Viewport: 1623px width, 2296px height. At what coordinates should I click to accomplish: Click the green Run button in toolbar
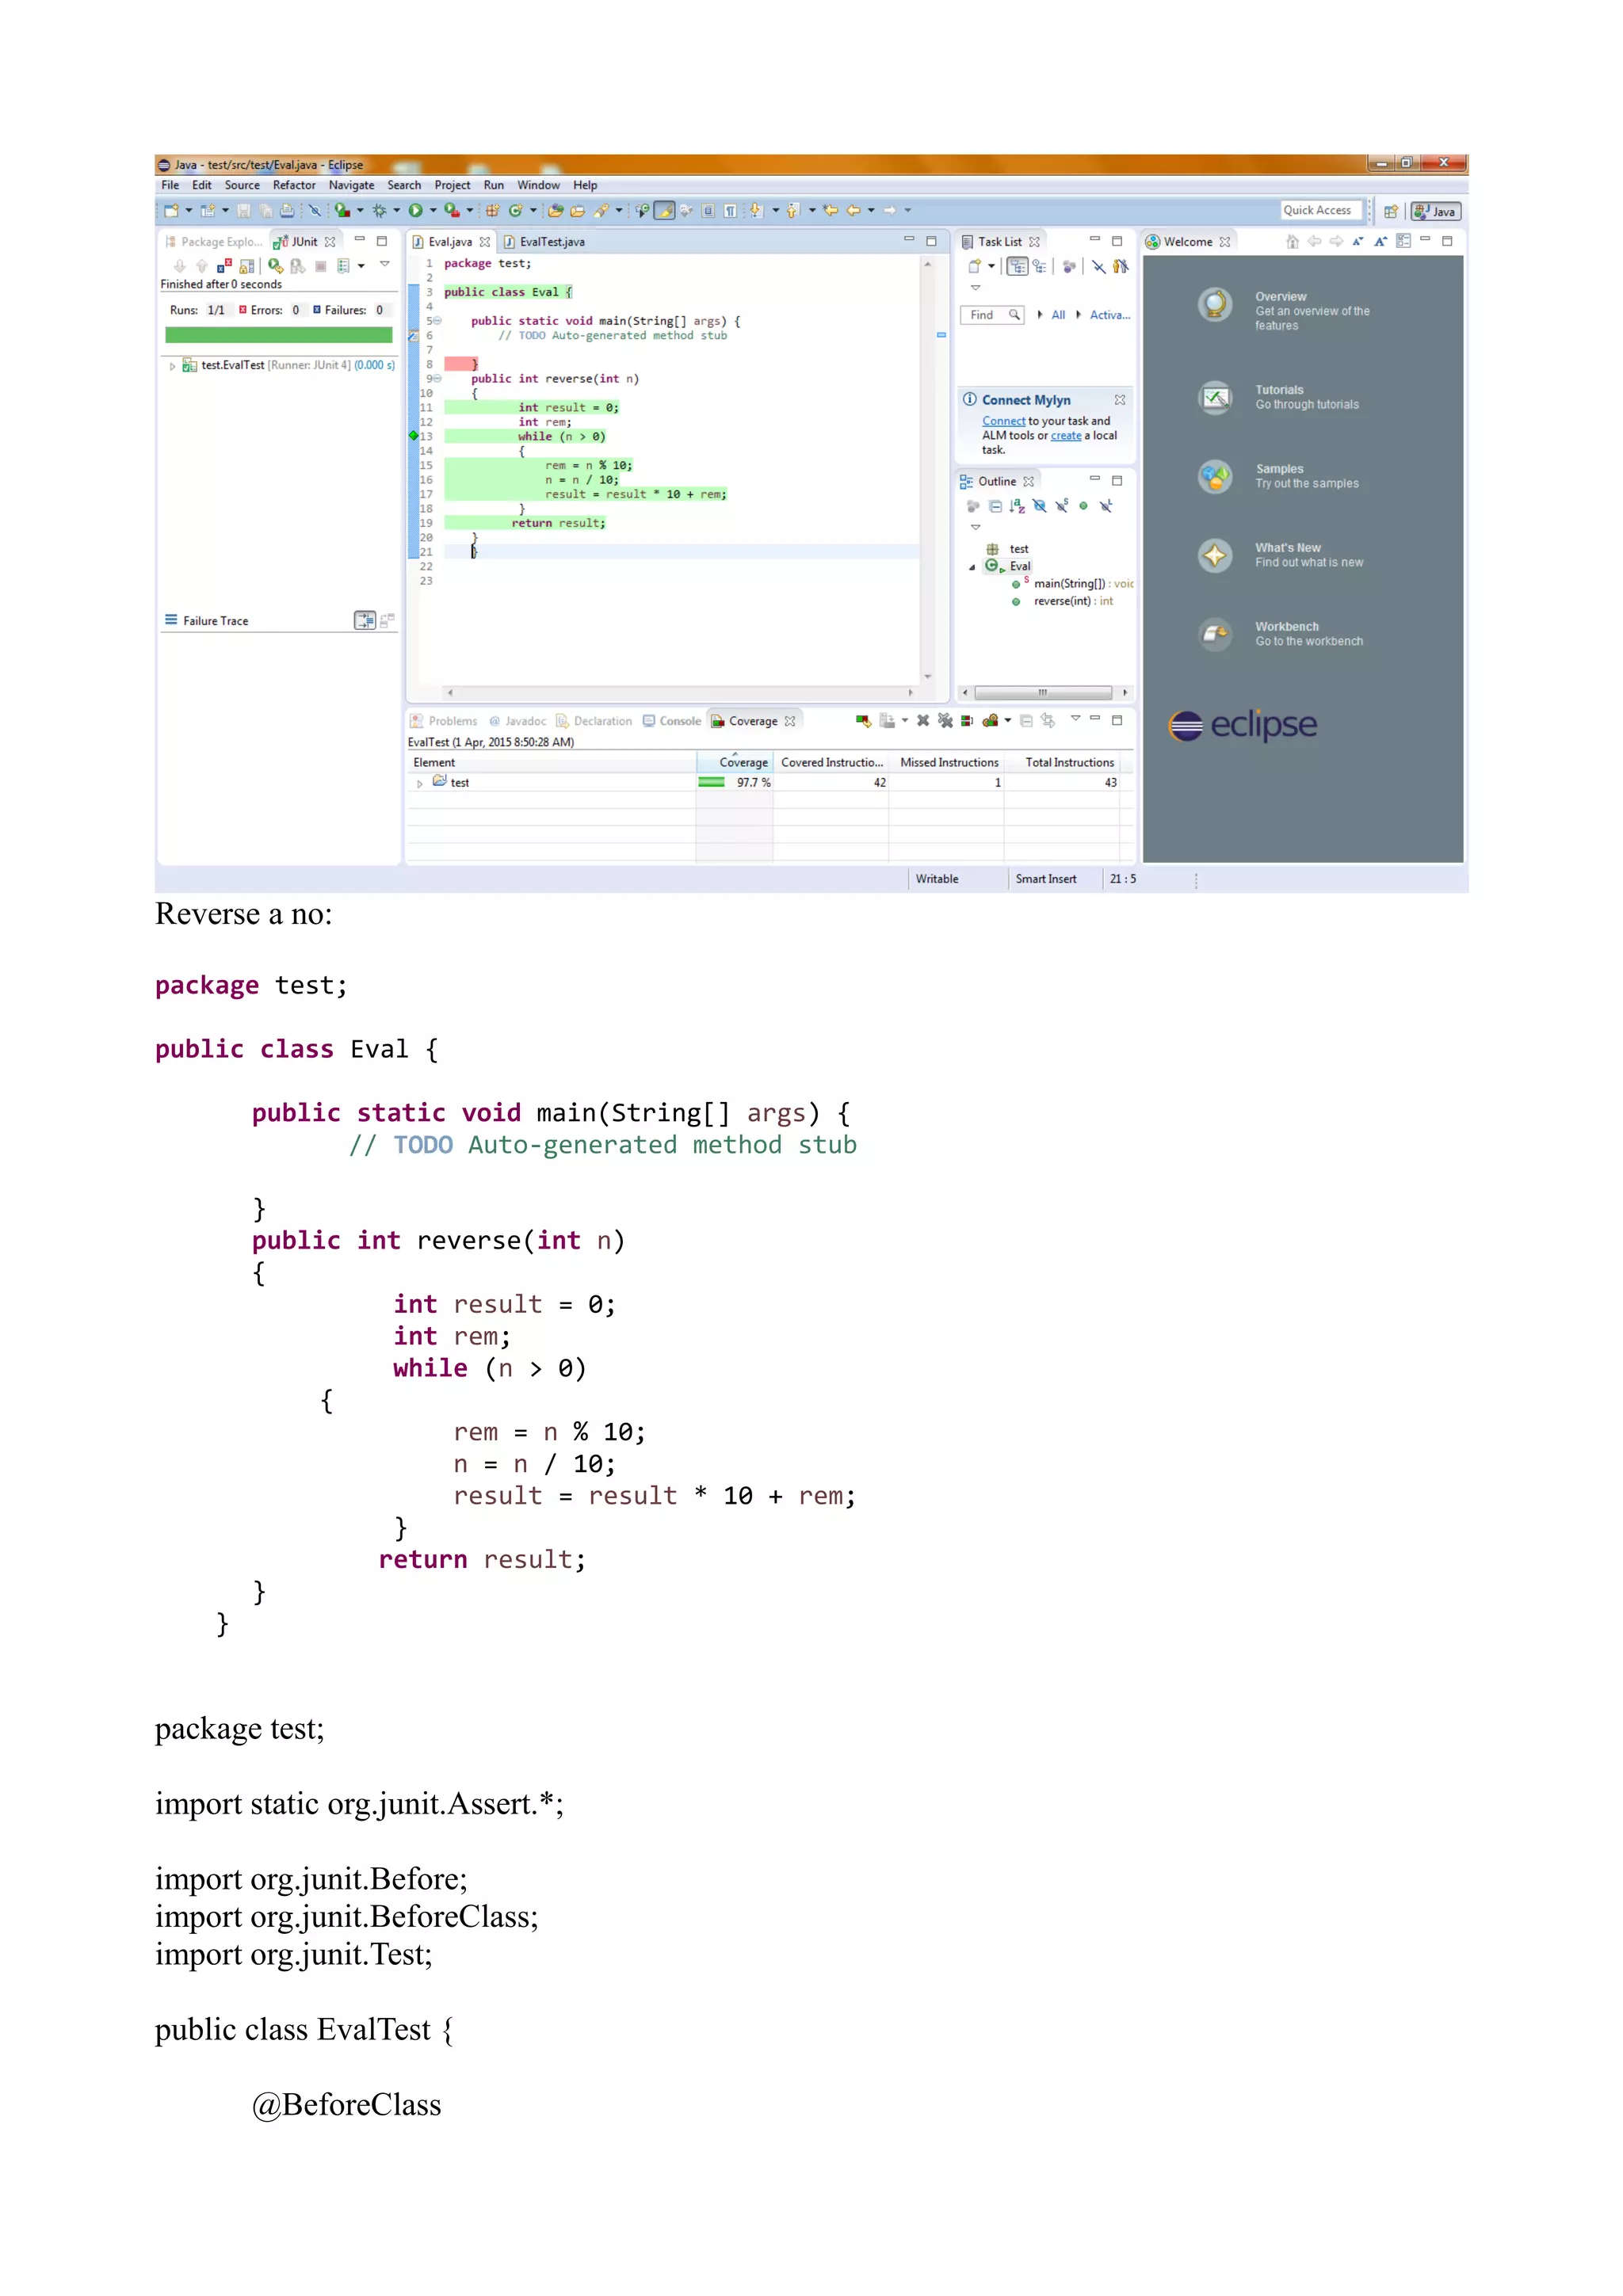pos(415,210)
